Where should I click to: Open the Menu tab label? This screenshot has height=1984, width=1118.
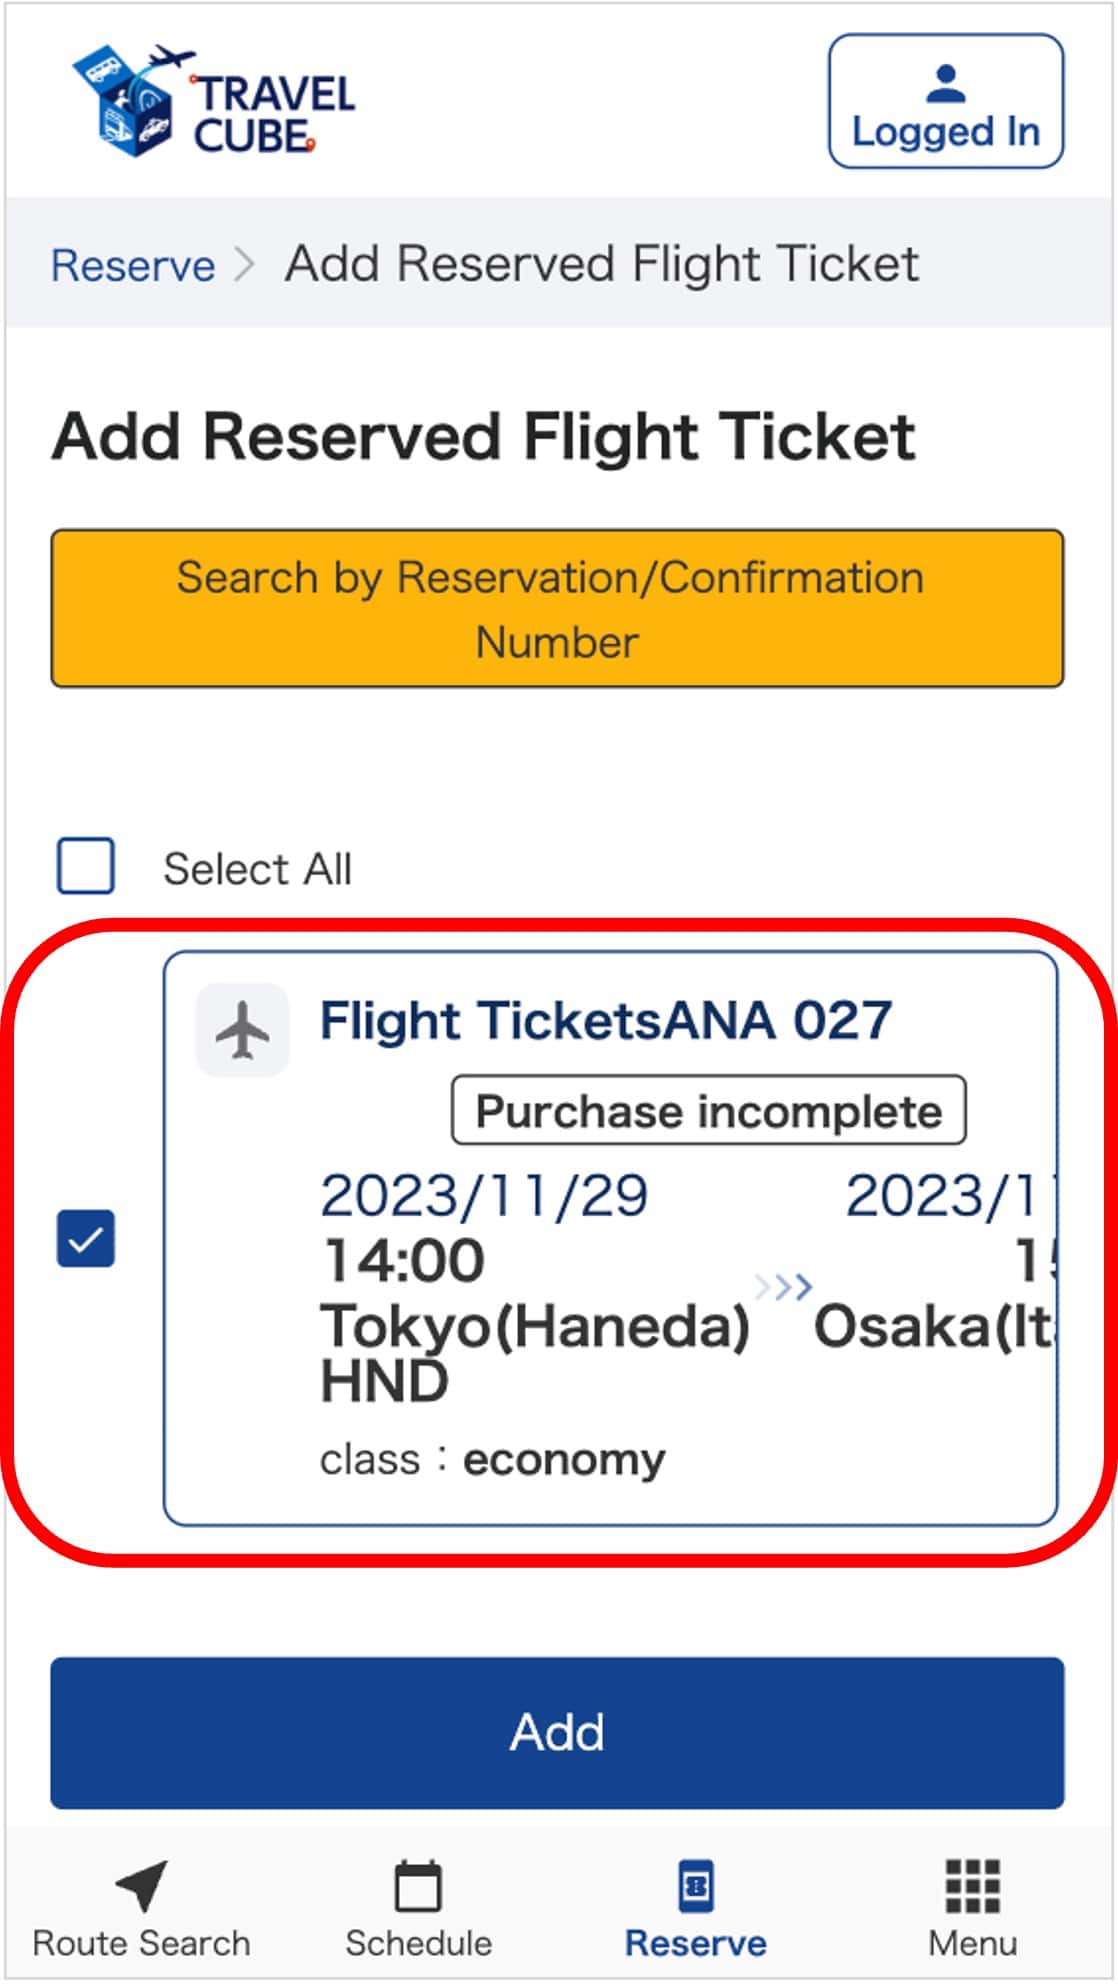pos(972,1943)
